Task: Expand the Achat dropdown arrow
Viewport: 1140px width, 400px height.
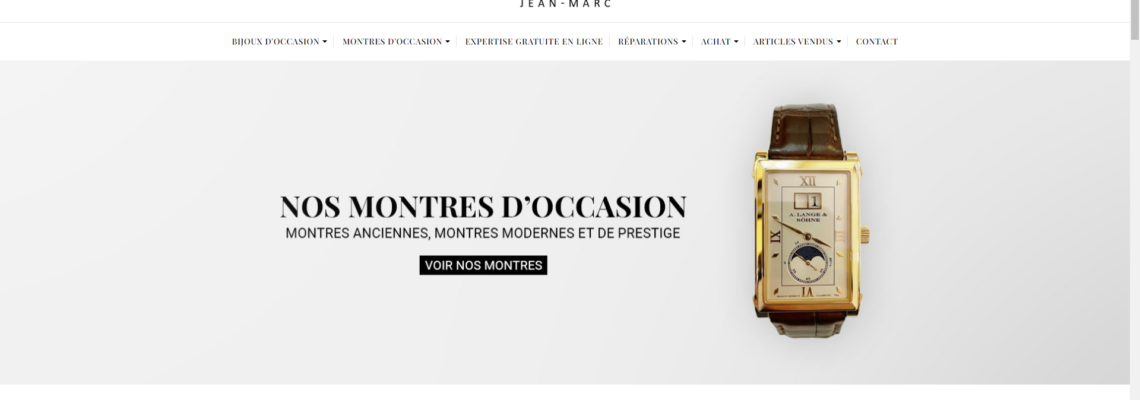Action: pyautogui.click(x=736, y=42)
